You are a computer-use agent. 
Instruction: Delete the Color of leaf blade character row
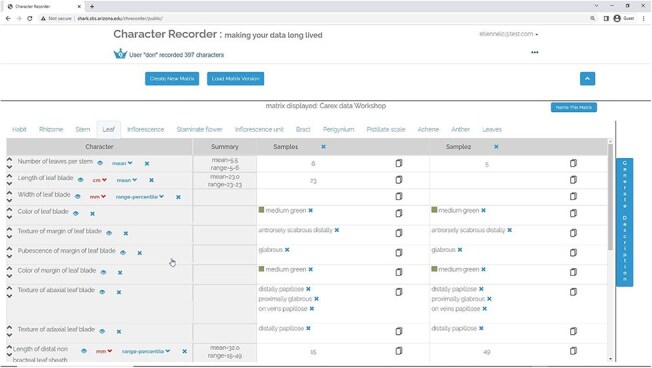click(92, 214)
